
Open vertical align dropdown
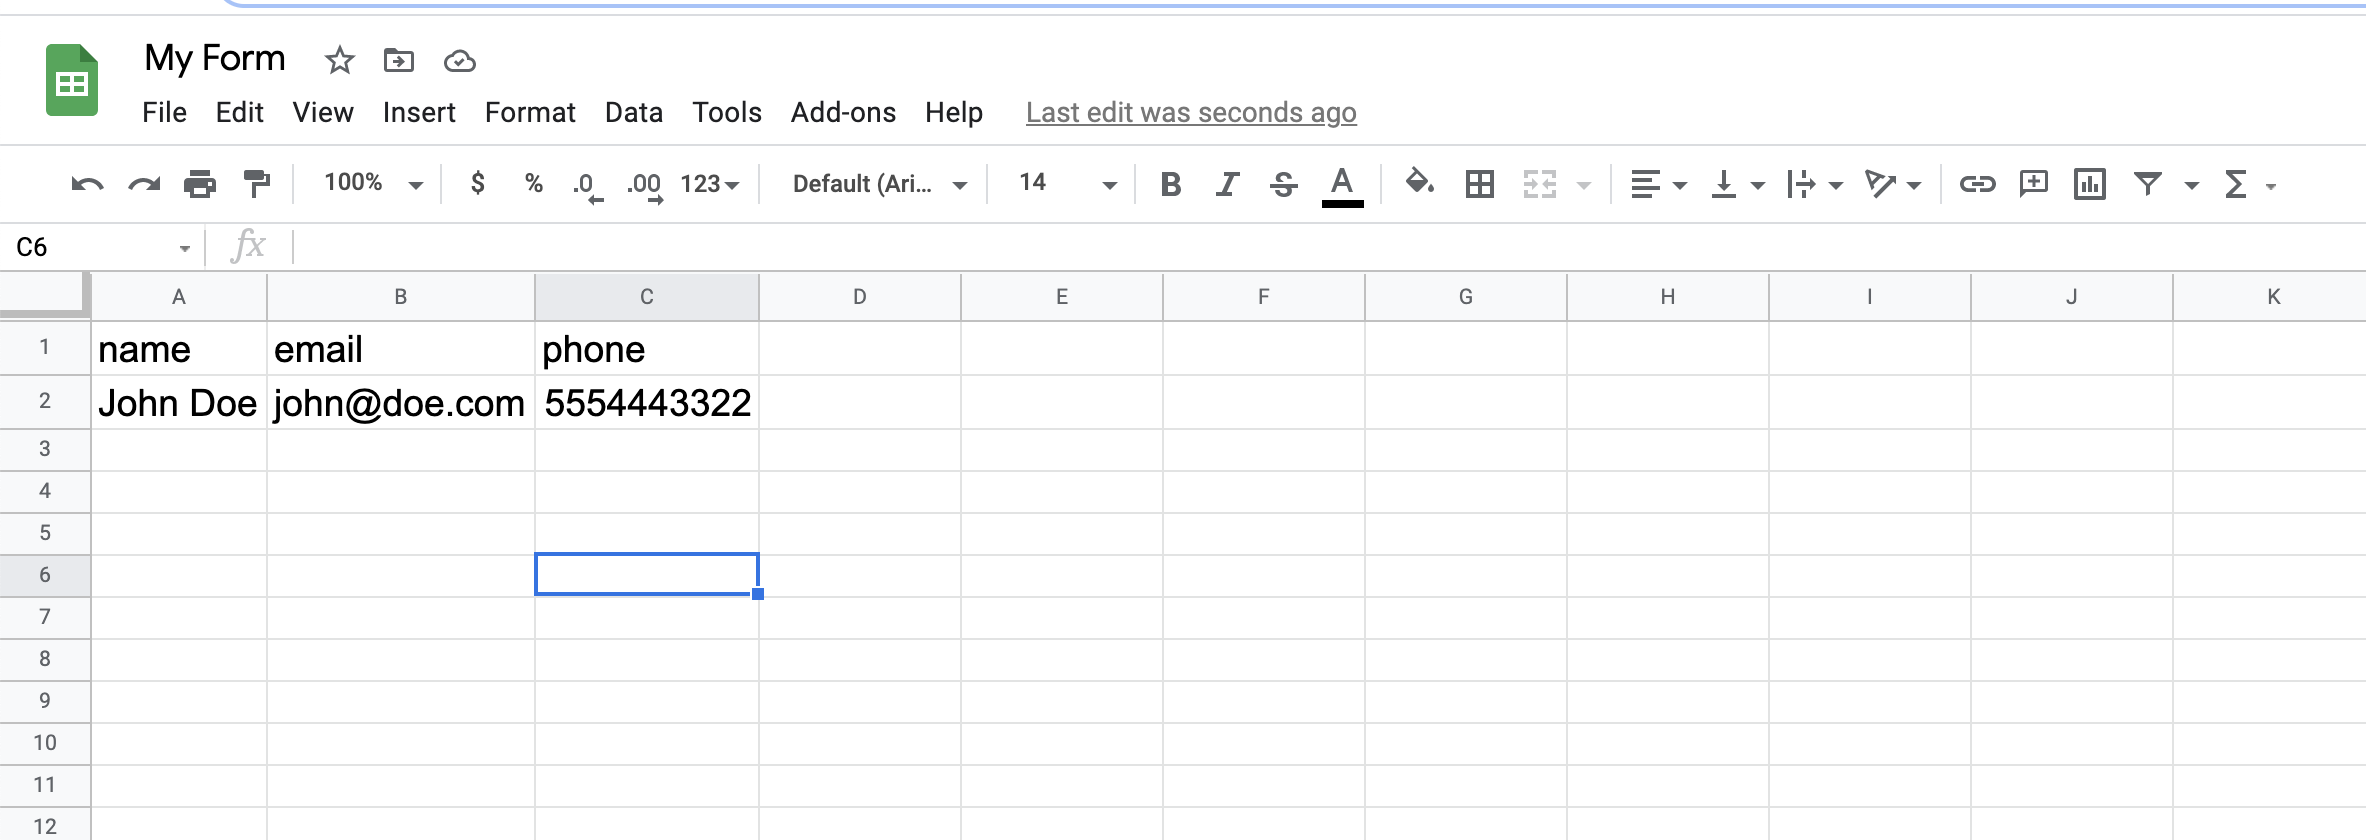coord(1738,184)
